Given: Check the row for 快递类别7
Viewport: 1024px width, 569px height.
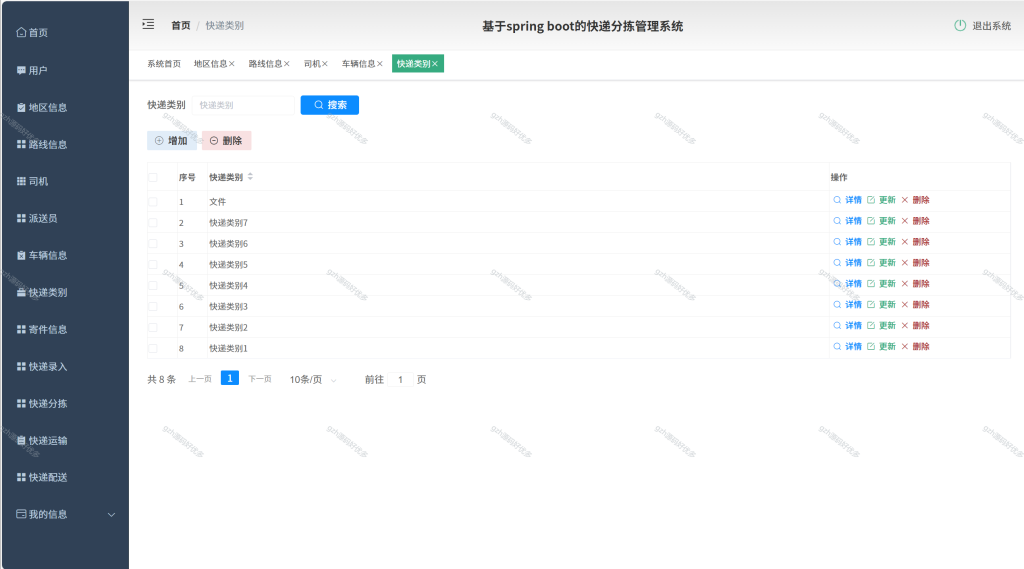Looking at the screenshot, I should click(153, 223).
